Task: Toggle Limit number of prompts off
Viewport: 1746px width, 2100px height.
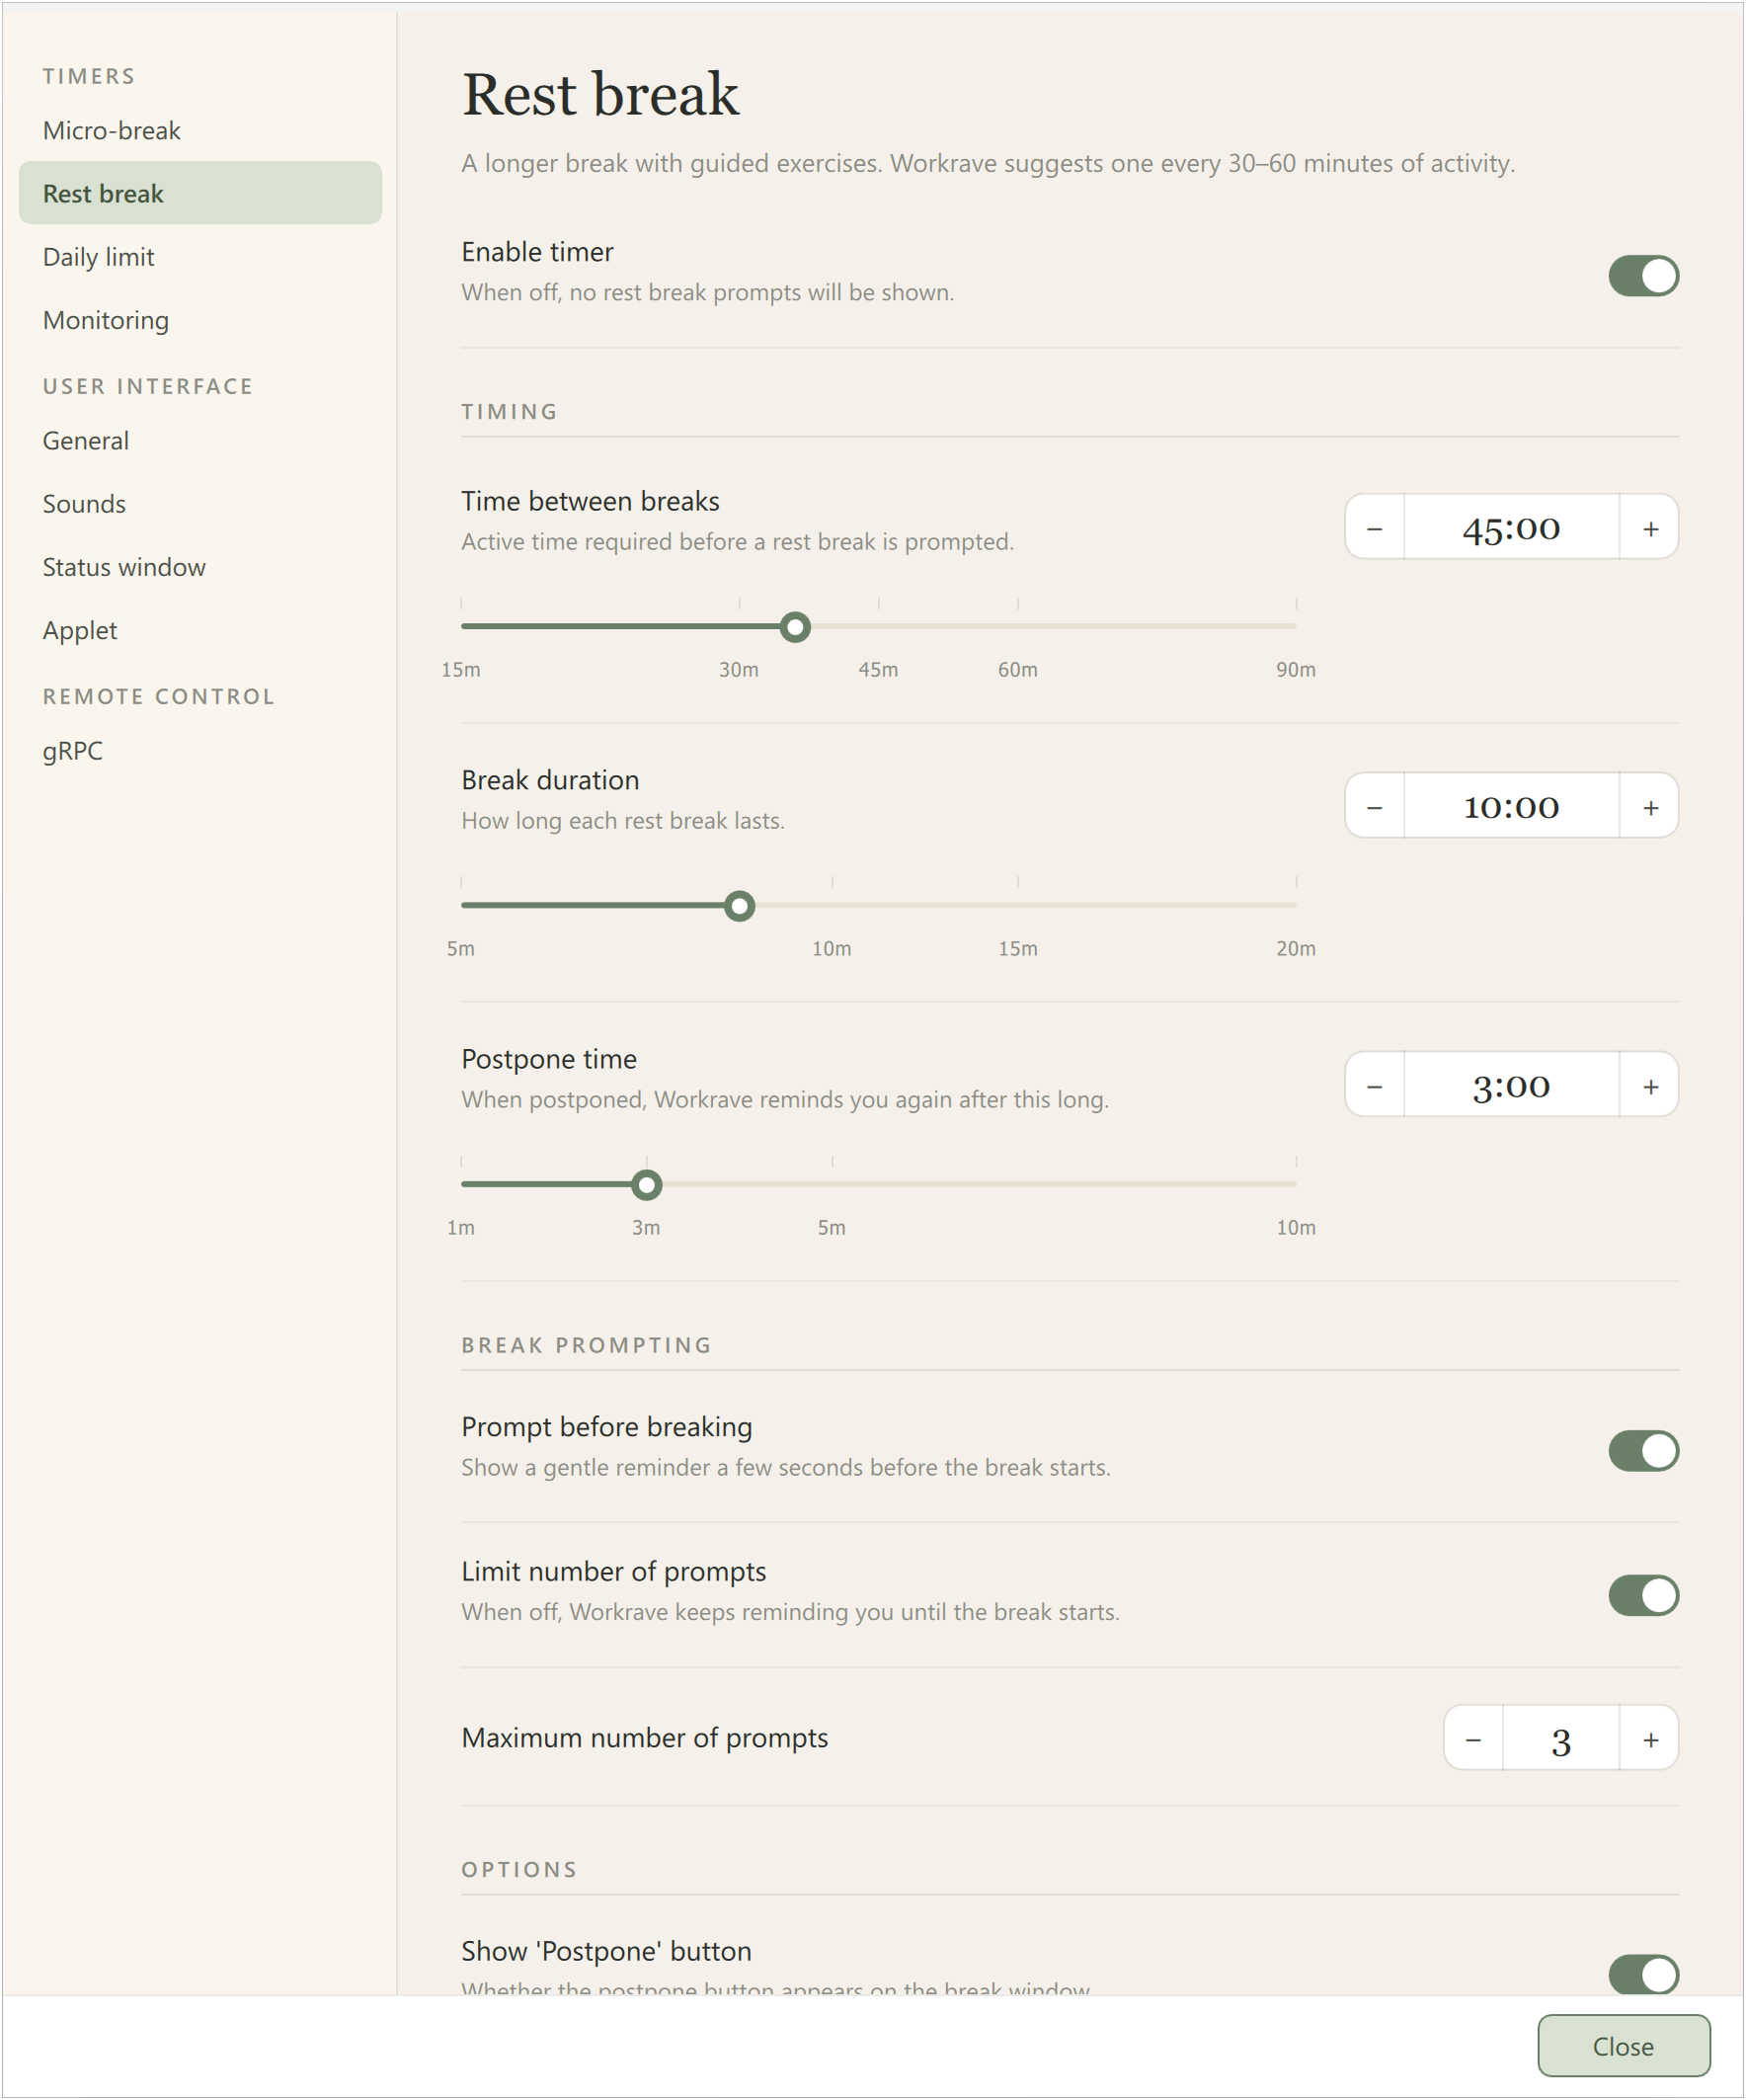Action: click(1643, 1595)
